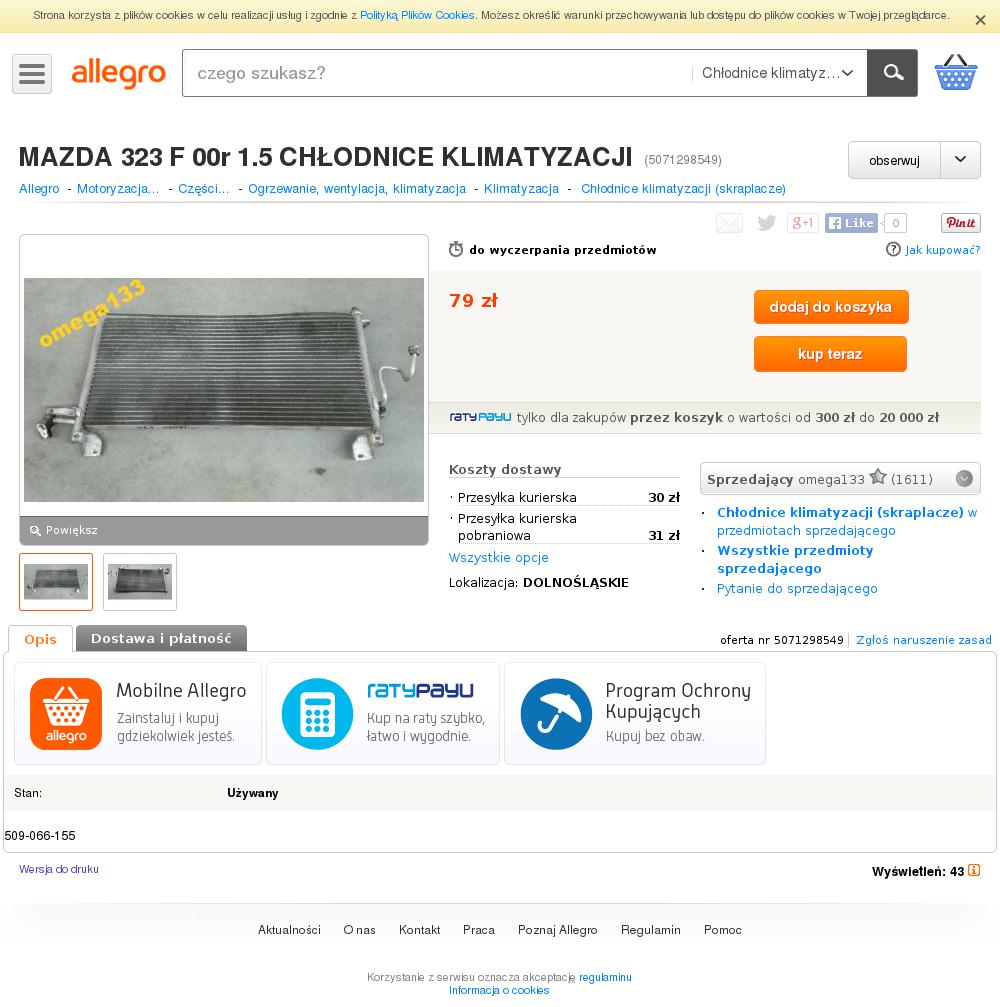Select the second product thumbnail

click(x=140, y=582)
